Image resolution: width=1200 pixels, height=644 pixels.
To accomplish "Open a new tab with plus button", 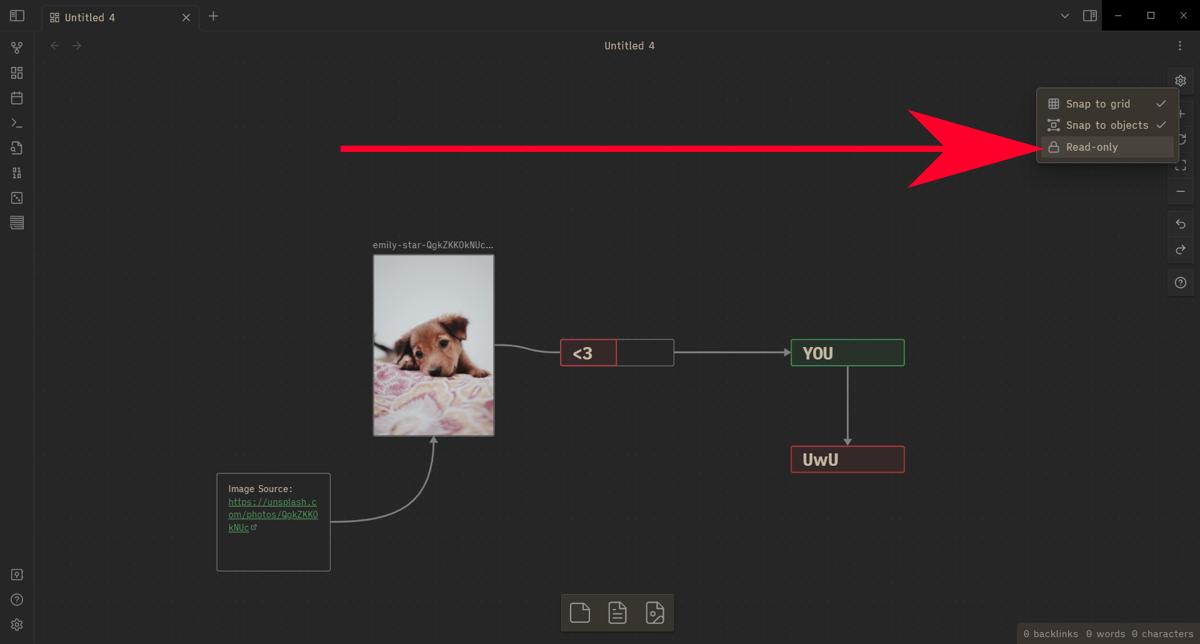I will [213, 16].
